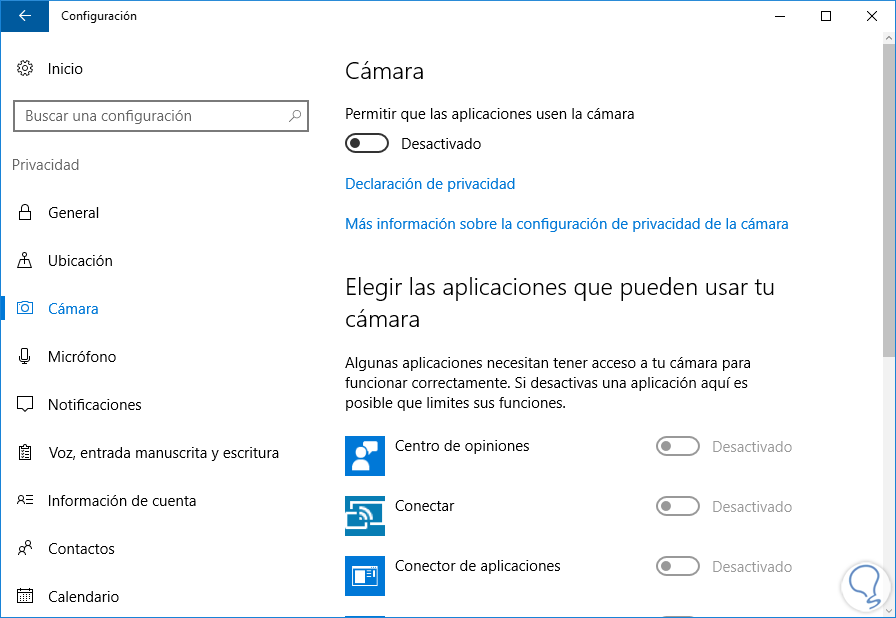Open the Contactos privacy section
Screen dimensions: 896x618
(81, 549)
